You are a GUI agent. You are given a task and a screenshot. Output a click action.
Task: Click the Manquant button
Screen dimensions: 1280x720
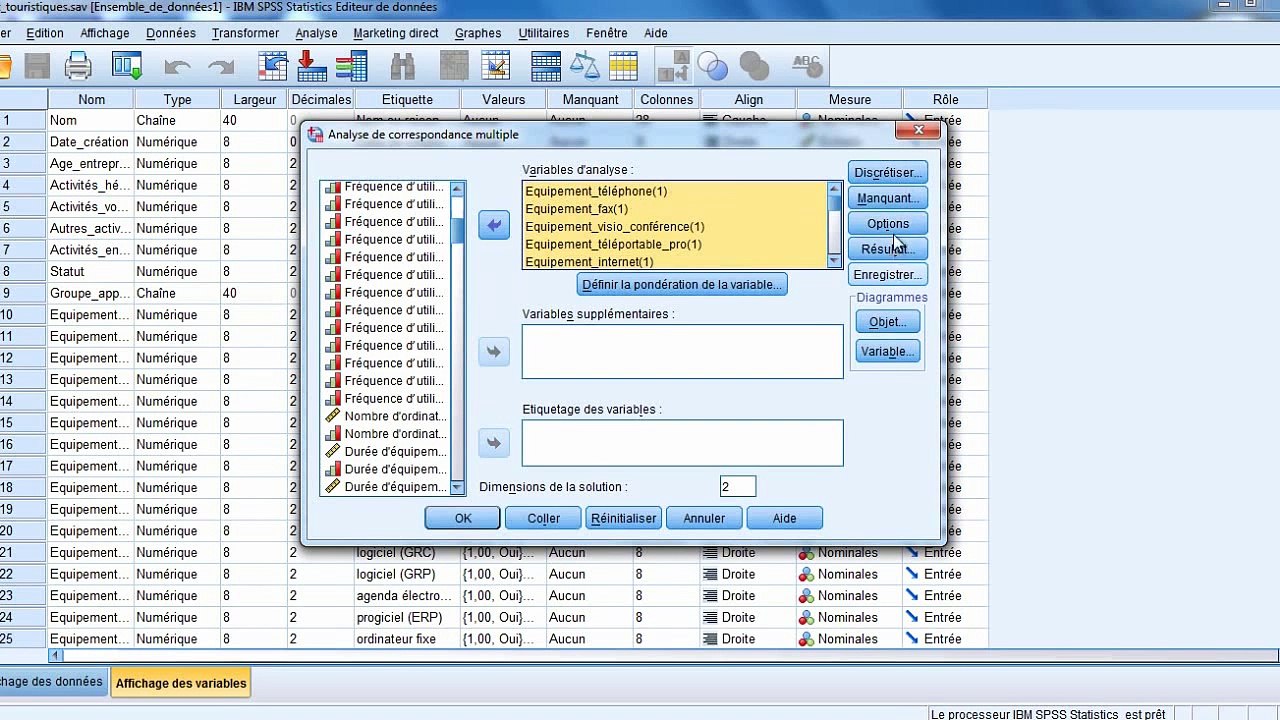888,198
